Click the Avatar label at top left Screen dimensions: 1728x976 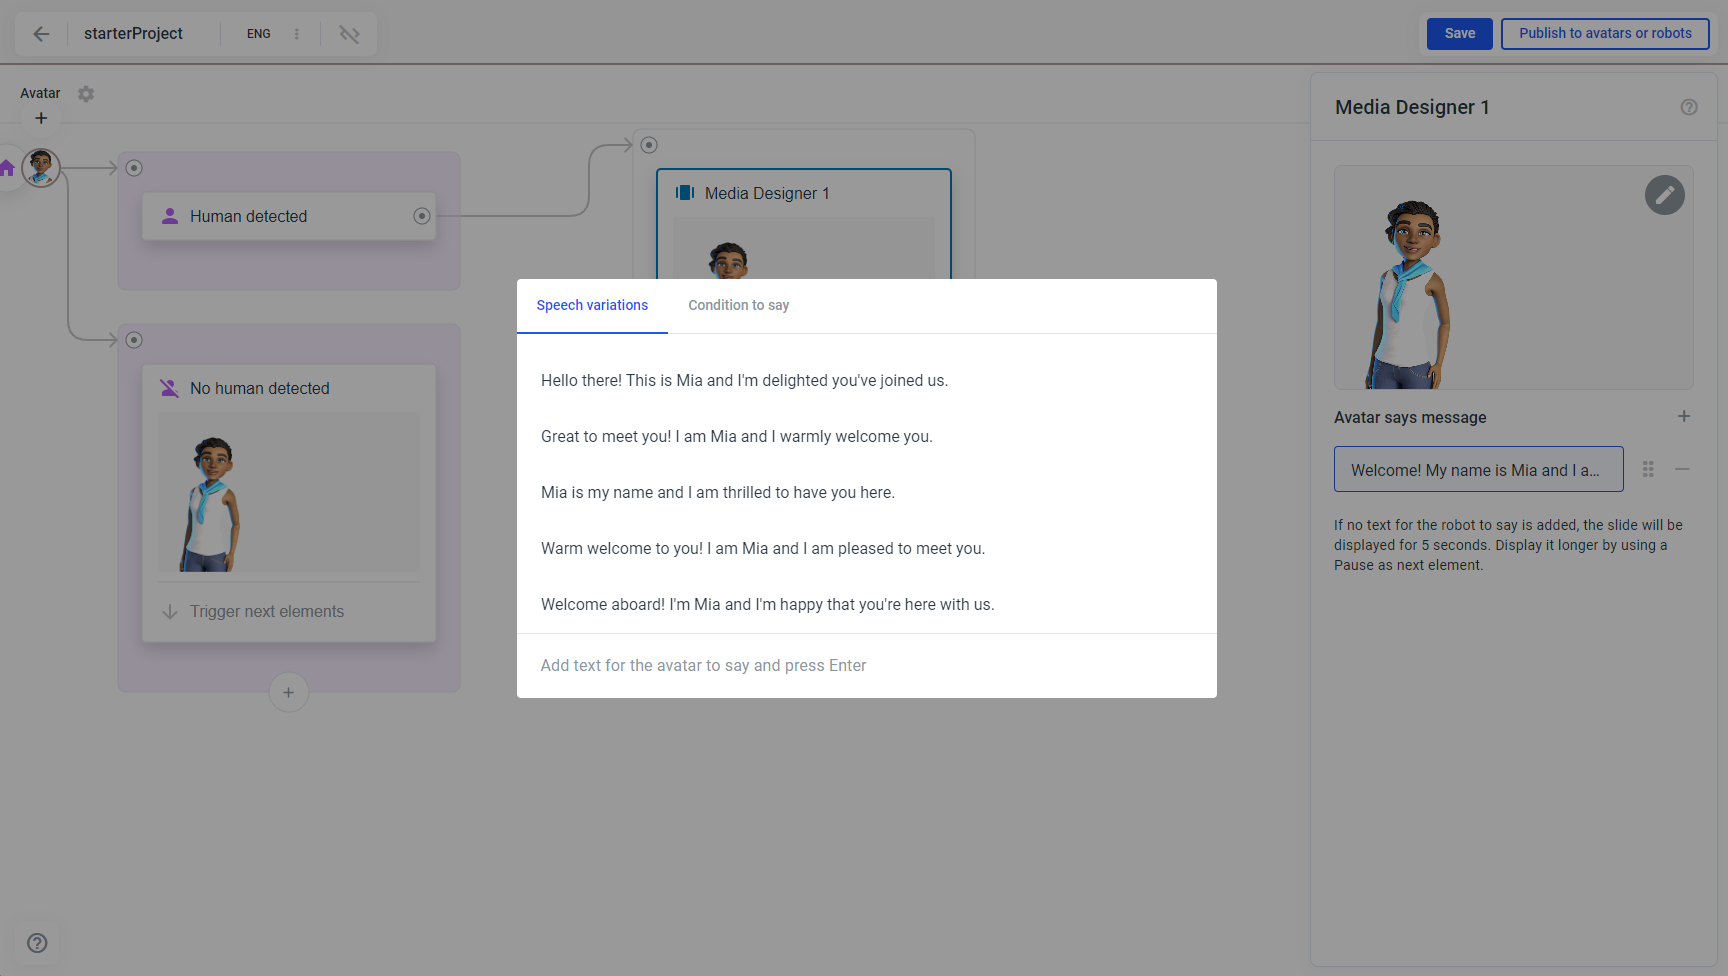[x=40, y=93]
